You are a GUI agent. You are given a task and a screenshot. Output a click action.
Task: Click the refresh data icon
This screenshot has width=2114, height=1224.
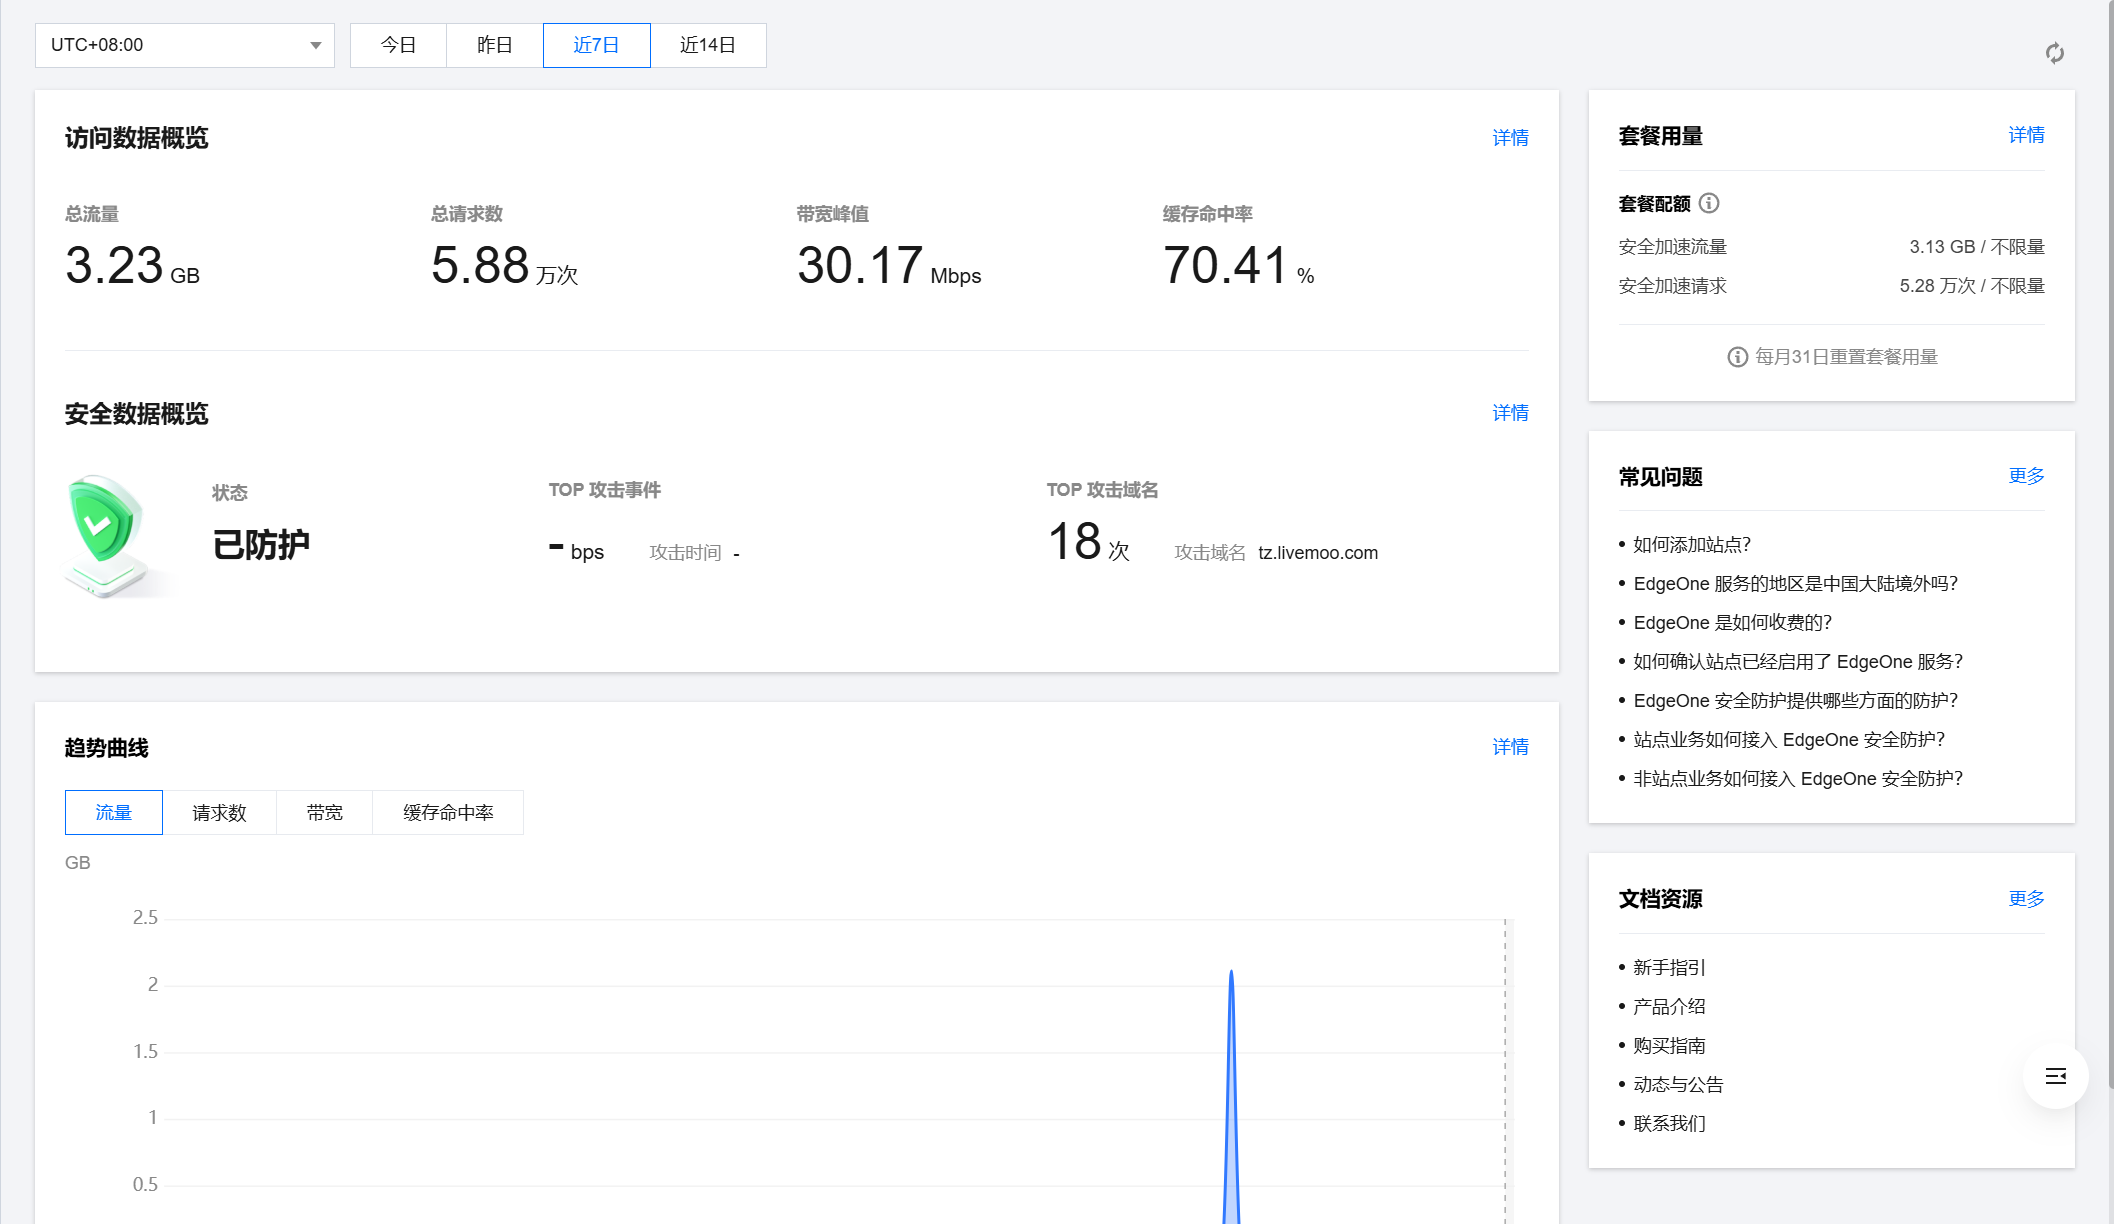coord(2055,53)
